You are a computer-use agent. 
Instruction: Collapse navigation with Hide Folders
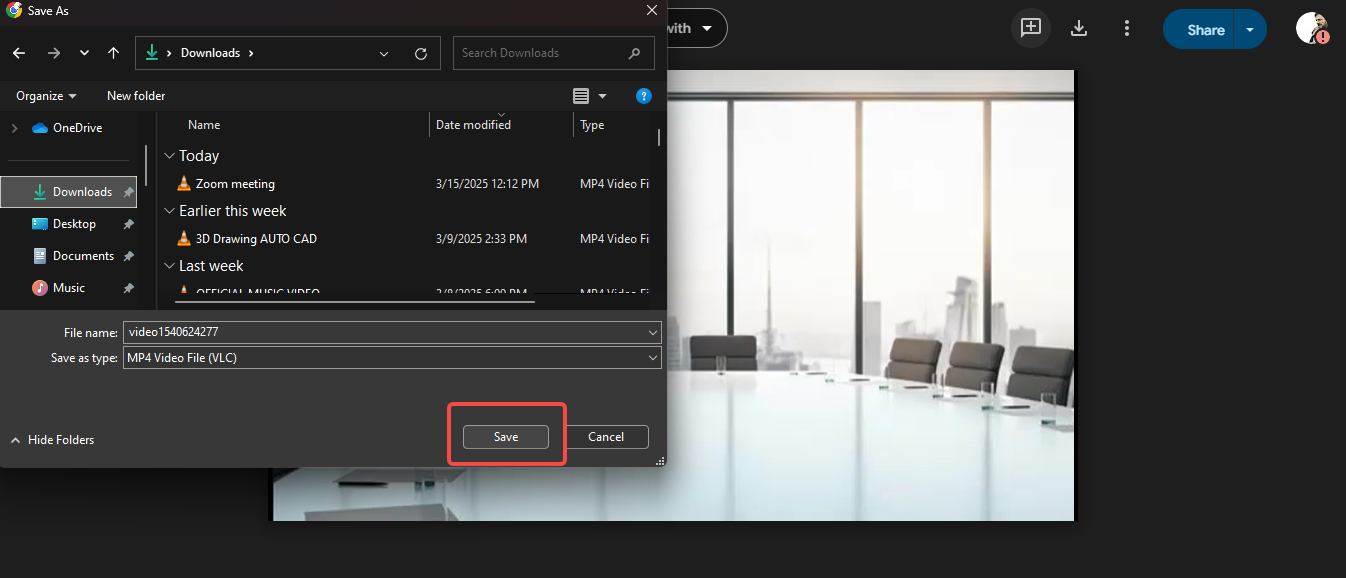[x=52, y=440]
